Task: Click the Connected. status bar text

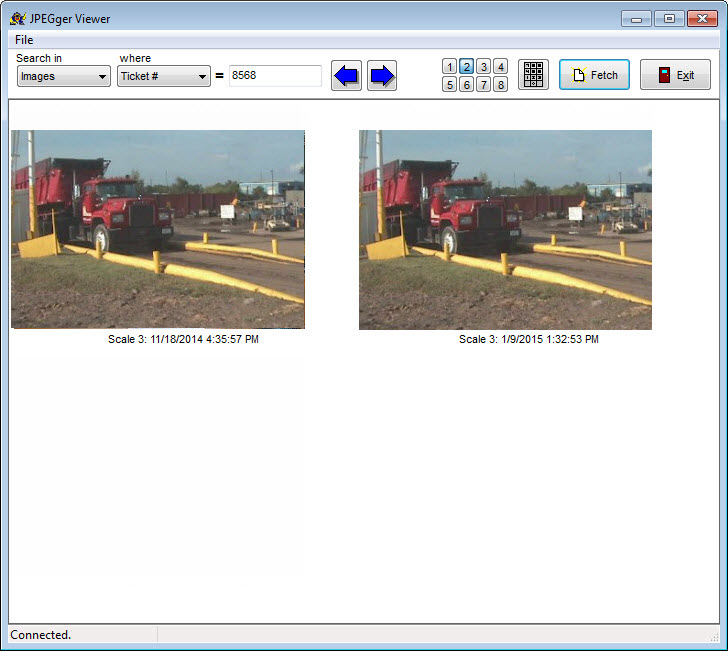Action: coord(41,635)
